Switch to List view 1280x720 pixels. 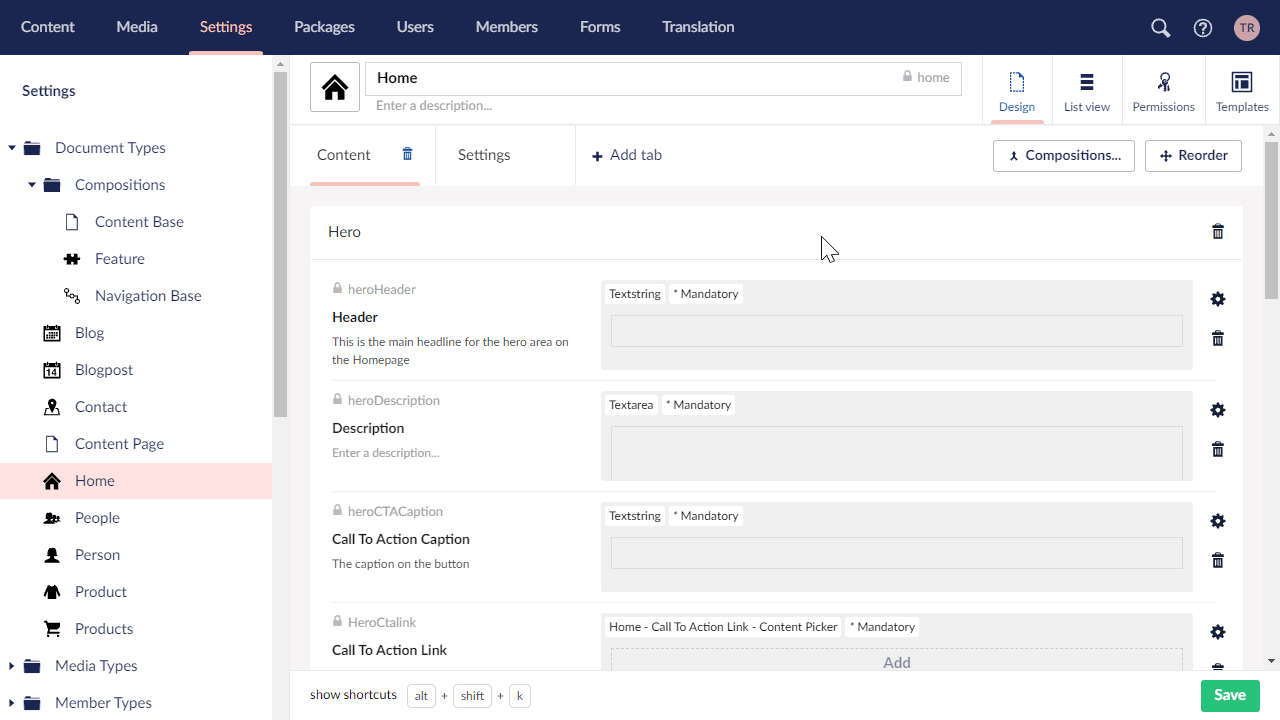click(x=1087, y=90)
